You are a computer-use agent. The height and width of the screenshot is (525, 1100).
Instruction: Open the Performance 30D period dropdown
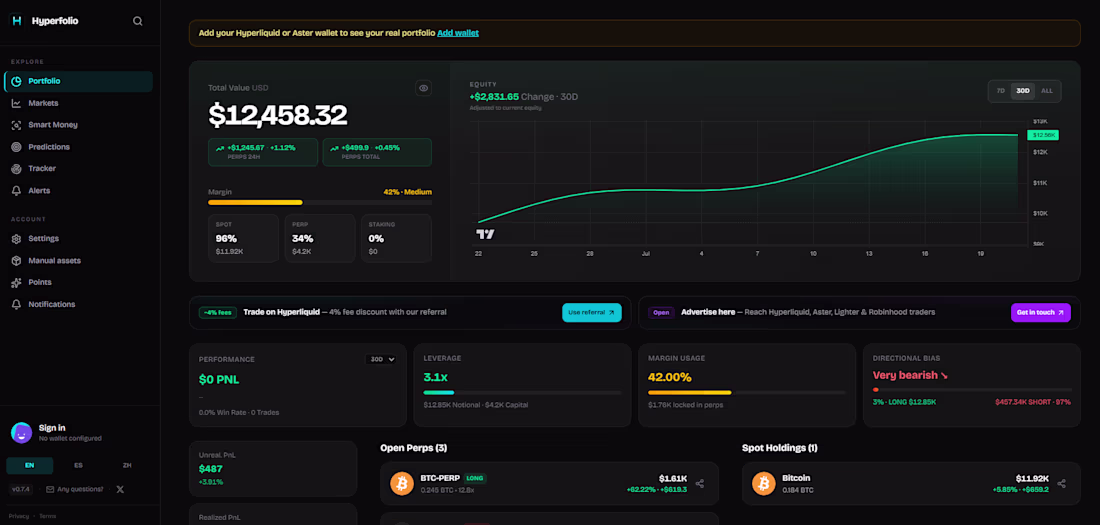(x=380, y=359)
